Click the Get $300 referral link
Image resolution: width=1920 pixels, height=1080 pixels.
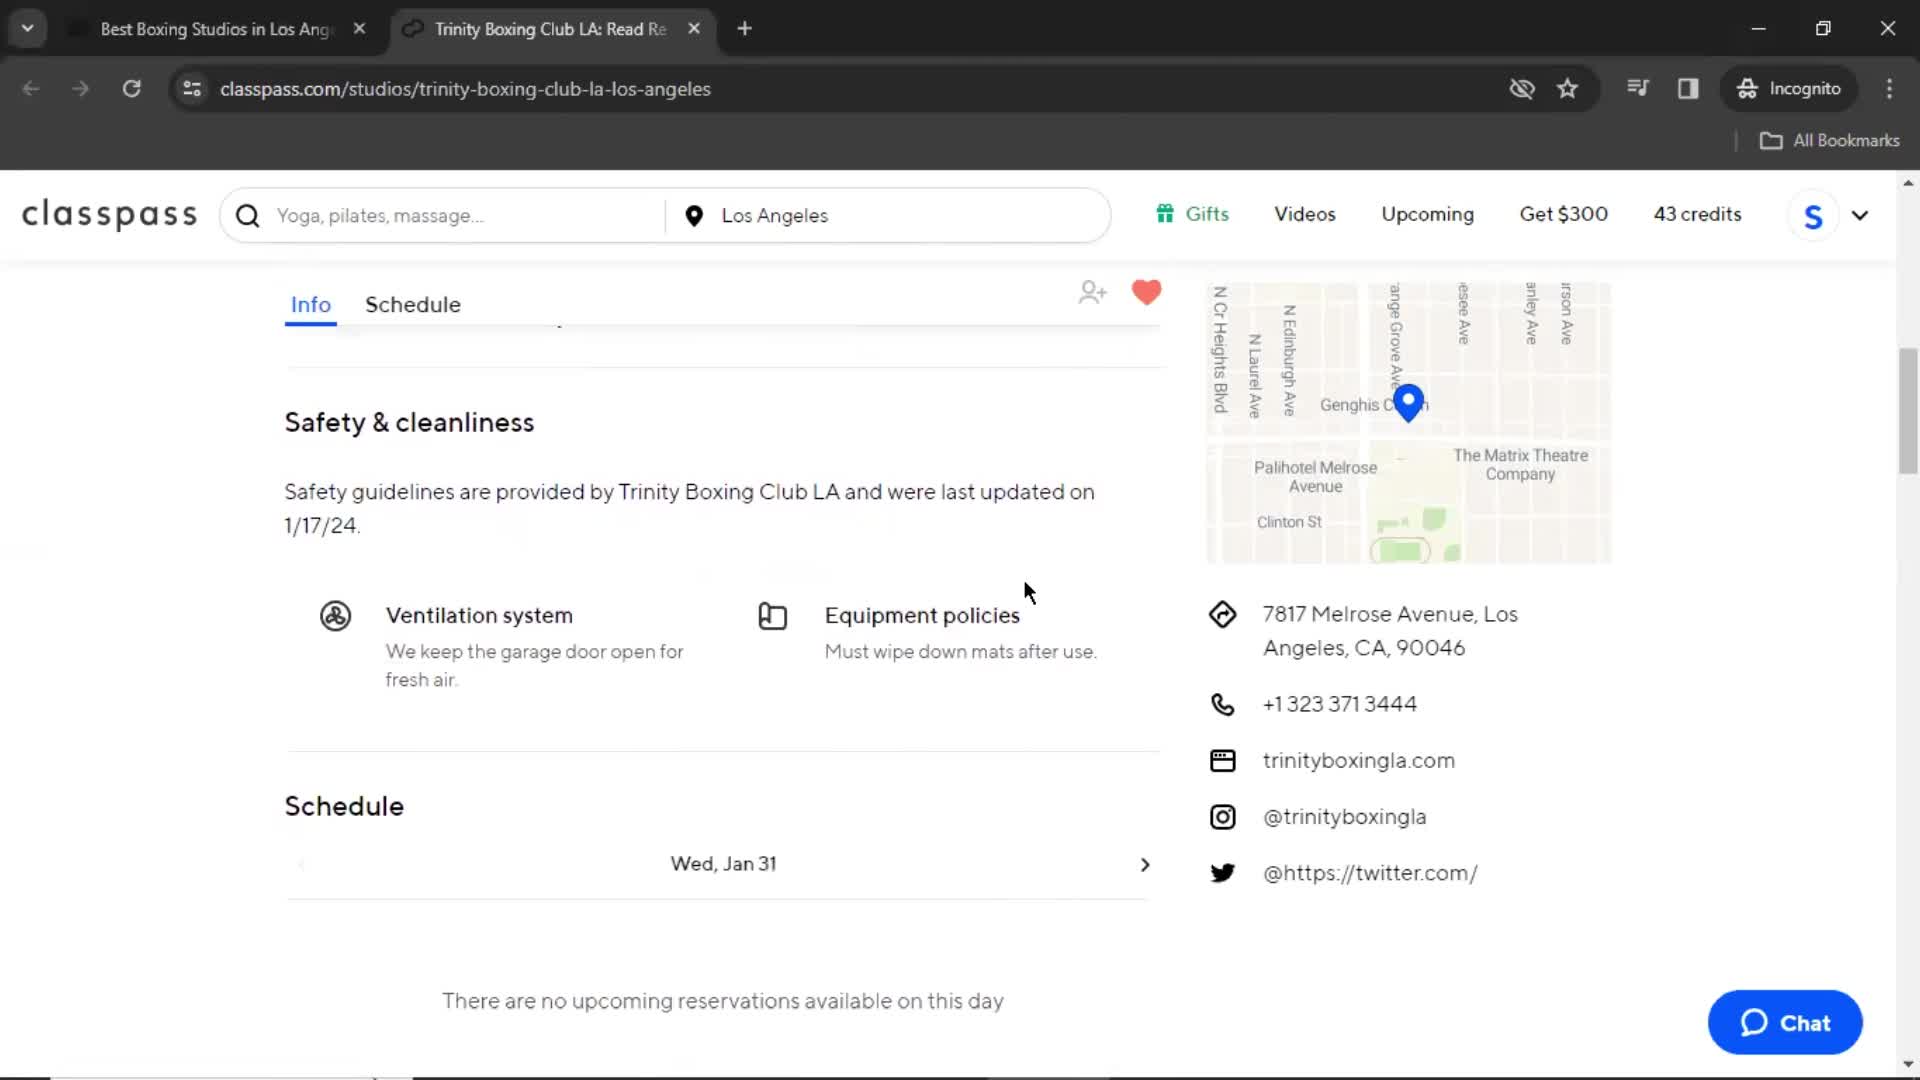tap(1563, 214)
